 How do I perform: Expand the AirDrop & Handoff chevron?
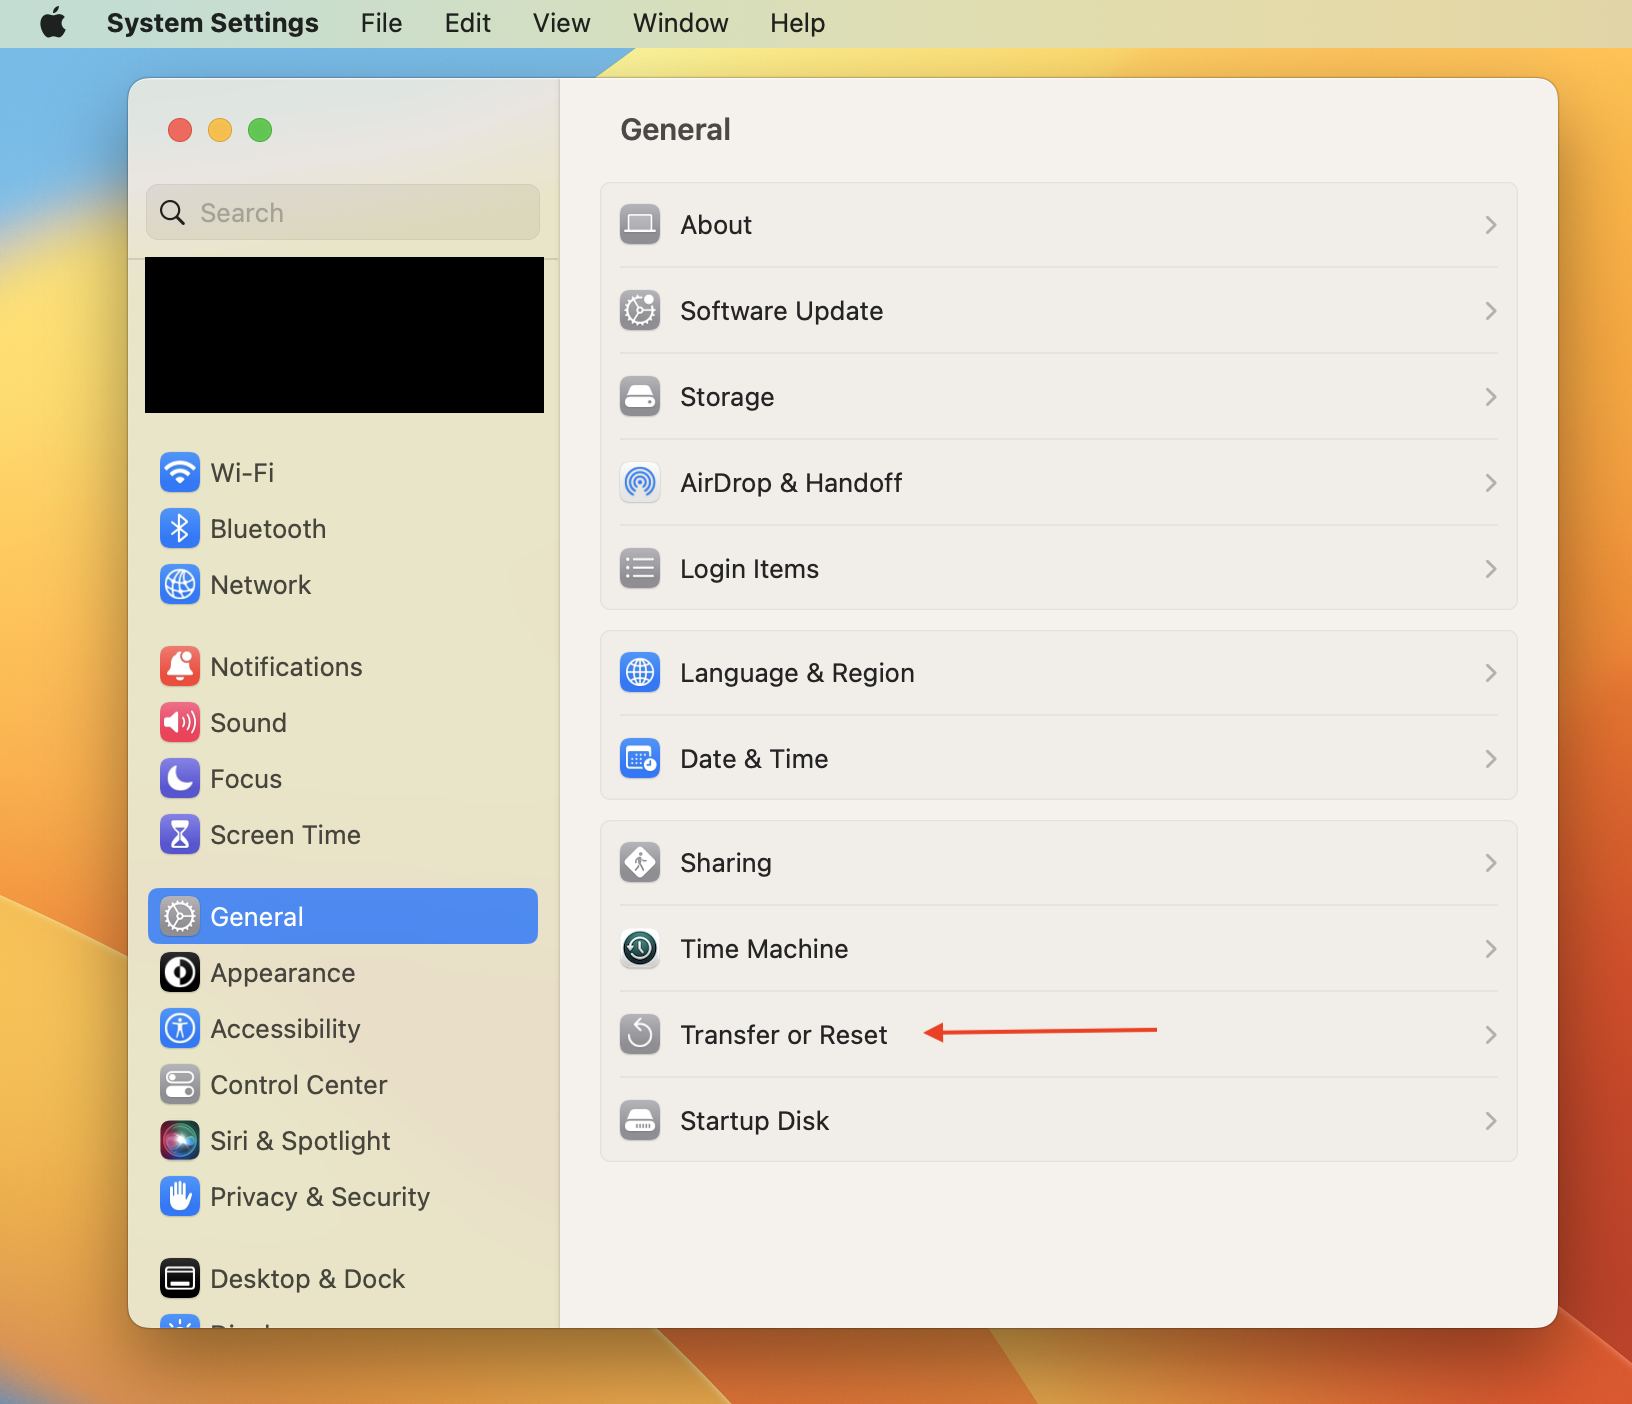pos(1491,483)
